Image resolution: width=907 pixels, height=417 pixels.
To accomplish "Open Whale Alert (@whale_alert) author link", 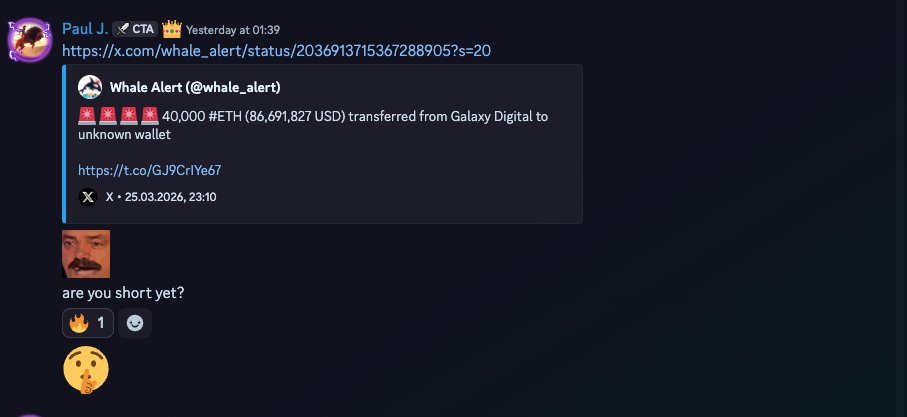I will pos(195,87).
